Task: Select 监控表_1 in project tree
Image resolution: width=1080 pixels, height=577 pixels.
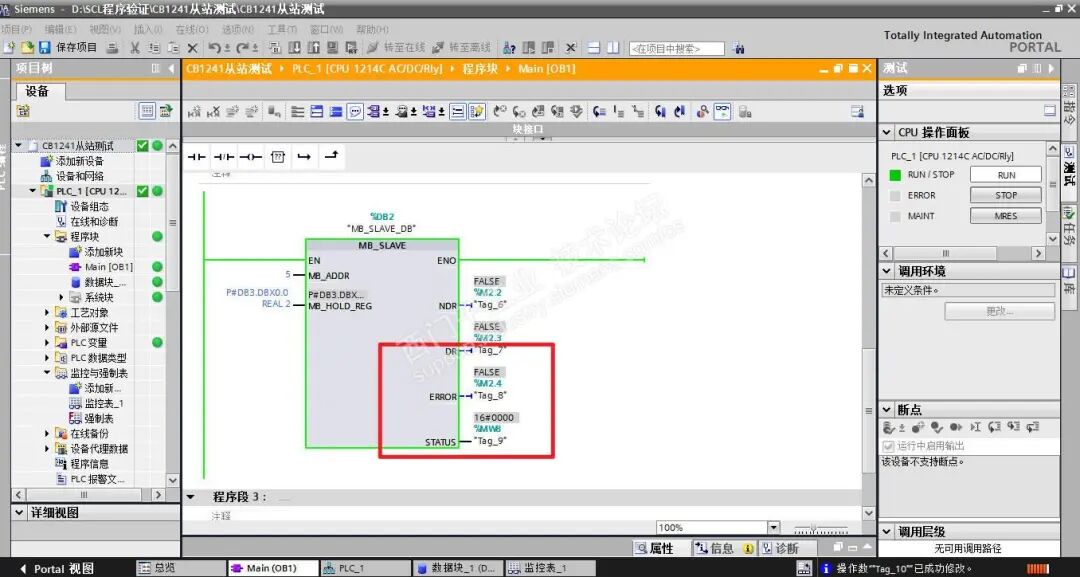Action: [x=103, y=403]
